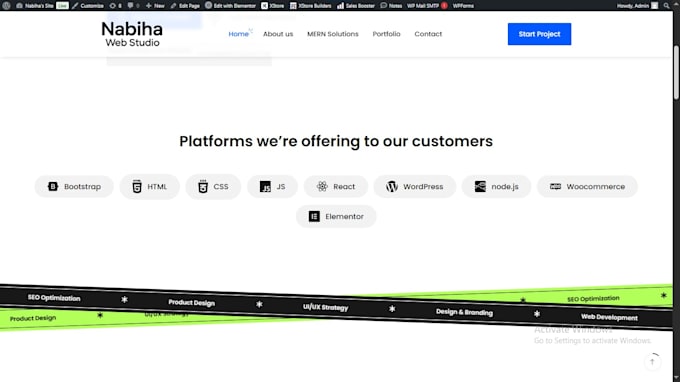
Task: Open WPForms in admin bar
Action: coord(463,6)
